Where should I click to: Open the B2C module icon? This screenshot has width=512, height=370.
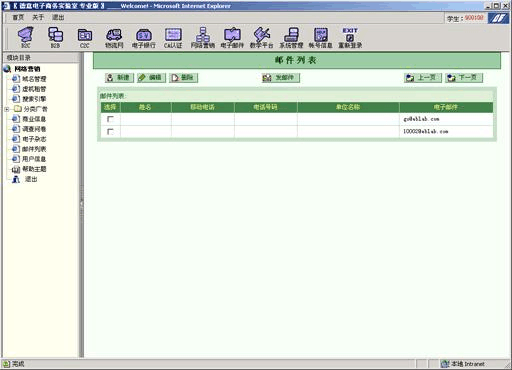tap(26, 37)
